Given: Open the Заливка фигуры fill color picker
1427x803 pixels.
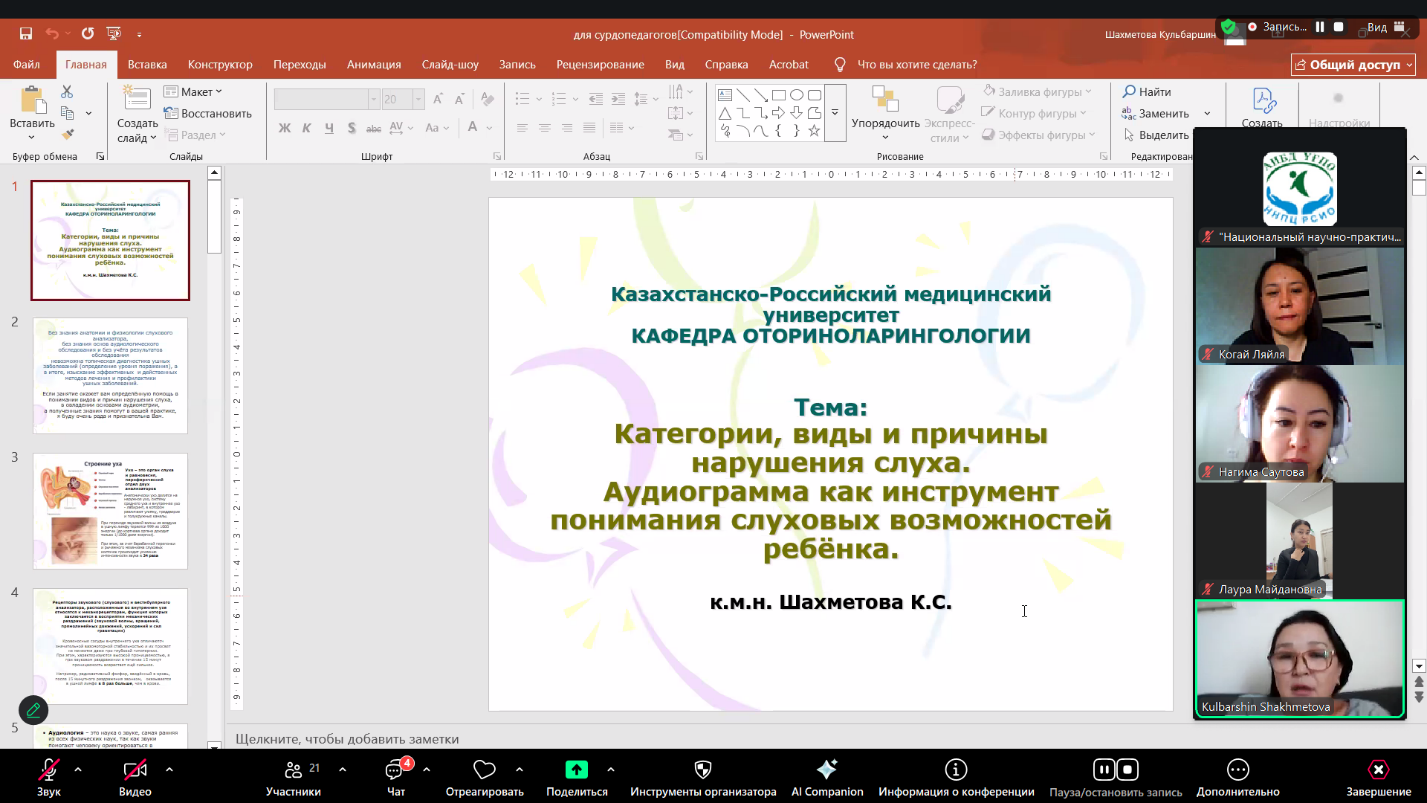Looking at the screenshot, I should click(1035, 92).
